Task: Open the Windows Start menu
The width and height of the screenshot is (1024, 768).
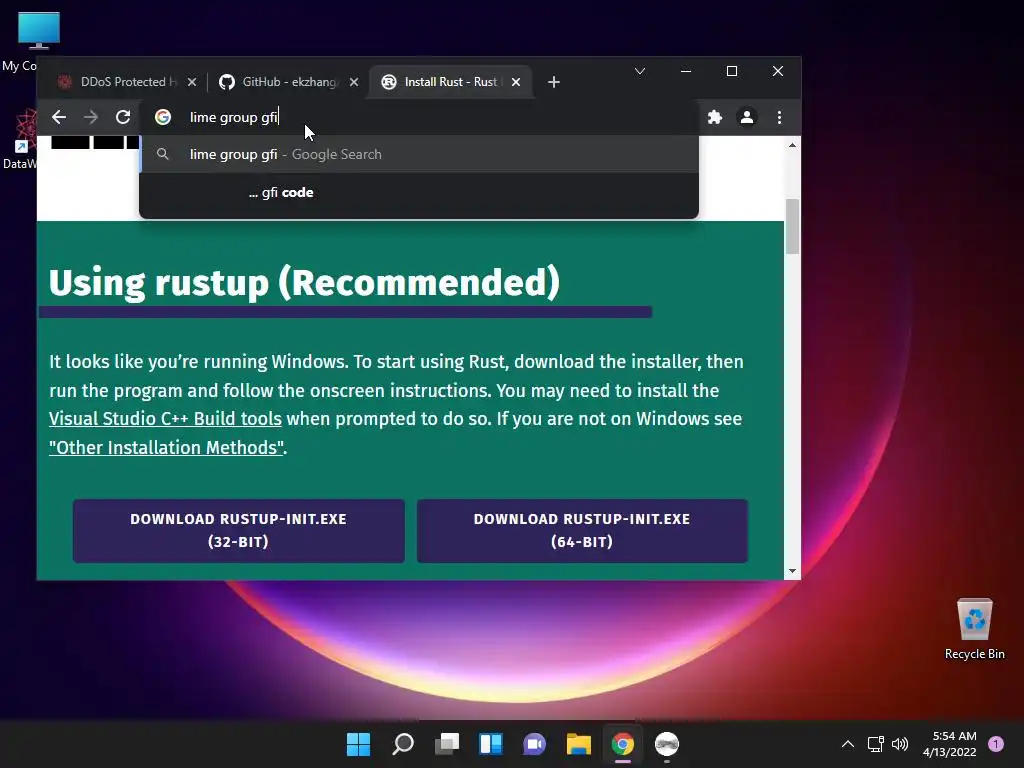Action: (358, 744)
